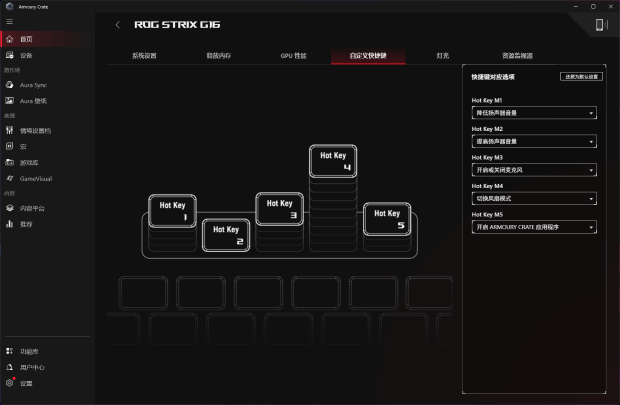
Task: Expand the Hot Key M3 microphone dropdown
Action: point(534,170)
